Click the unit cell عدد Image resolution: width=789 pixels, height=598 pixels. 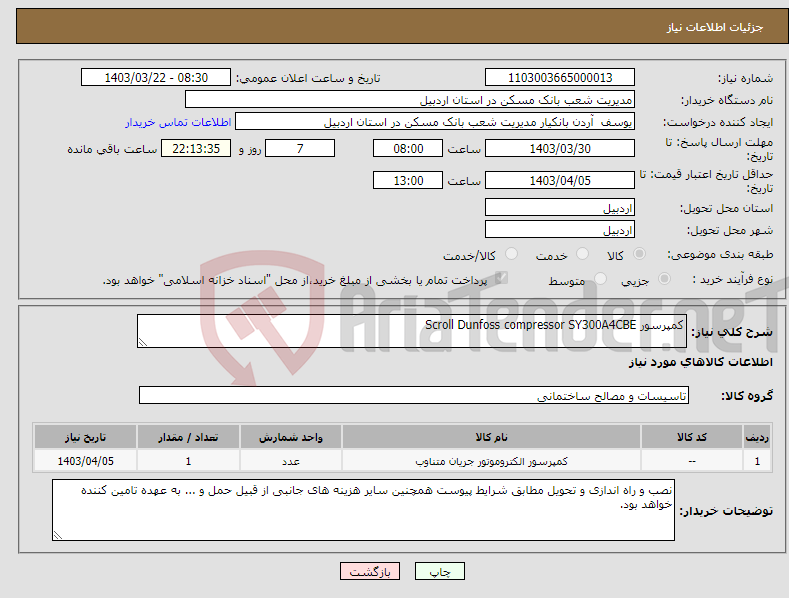[291, 461]
